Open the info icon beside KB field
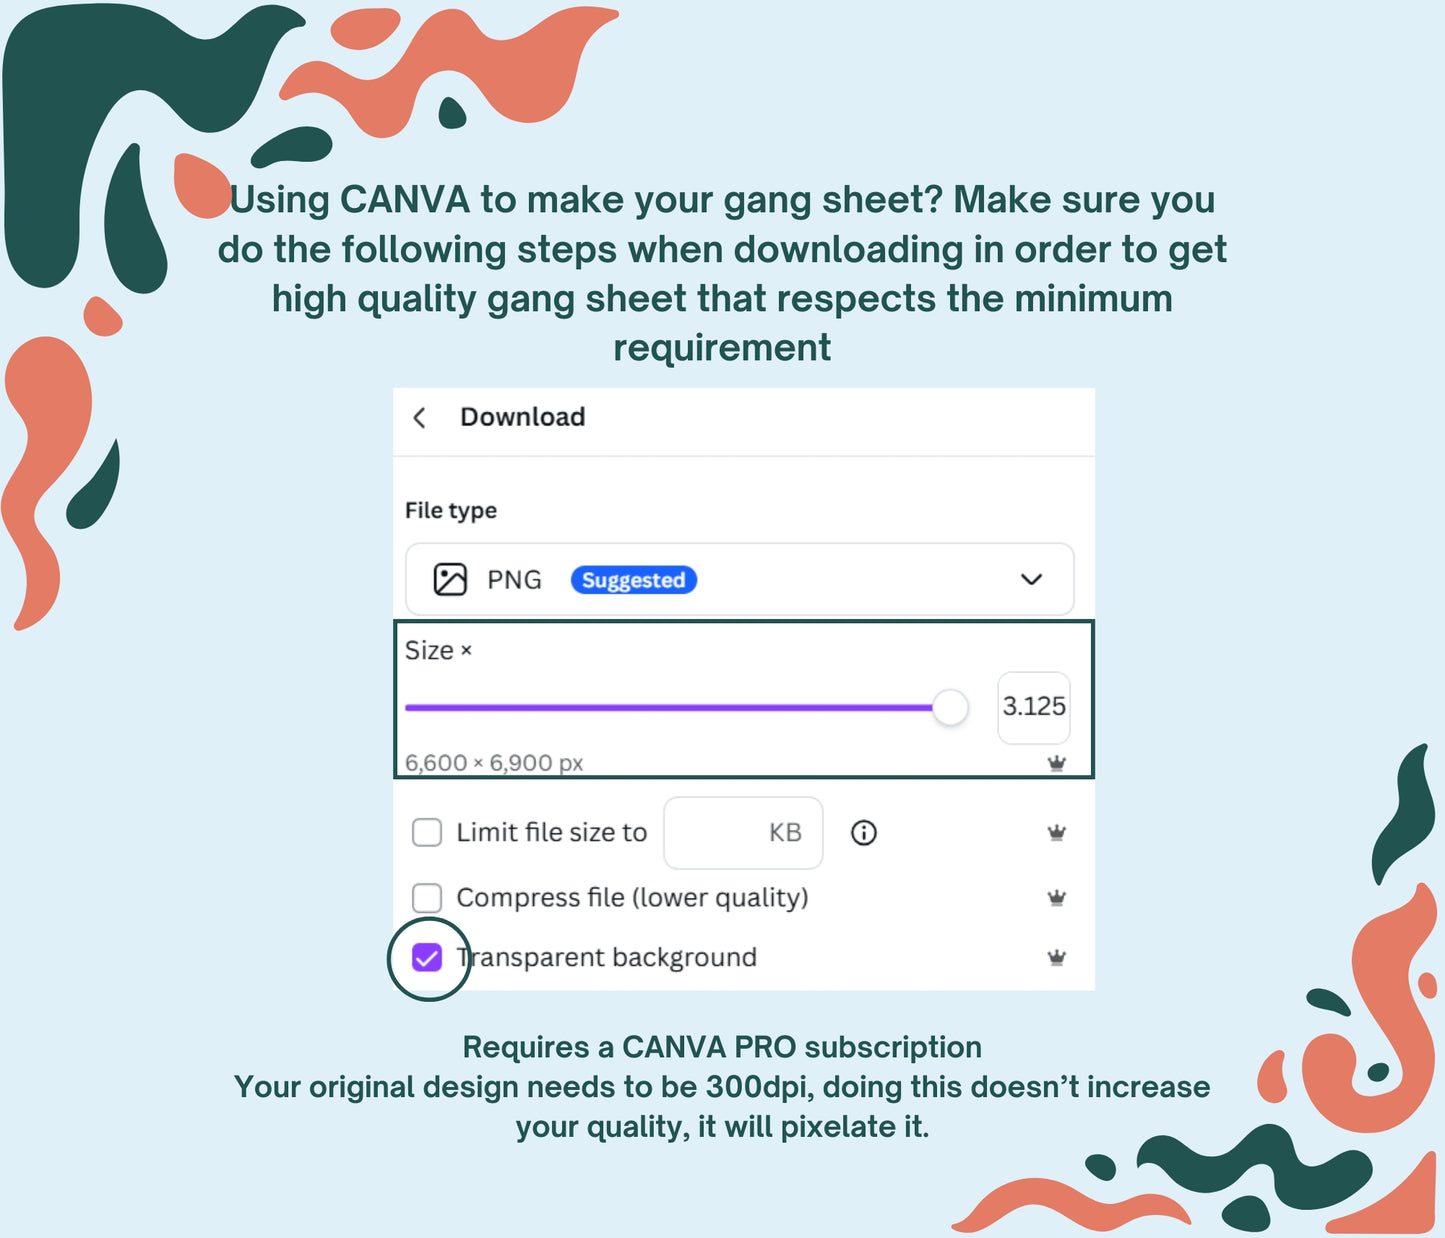Image resolution: width=1445 pixels, height=1238 pixels. click(x=864, y=833)
